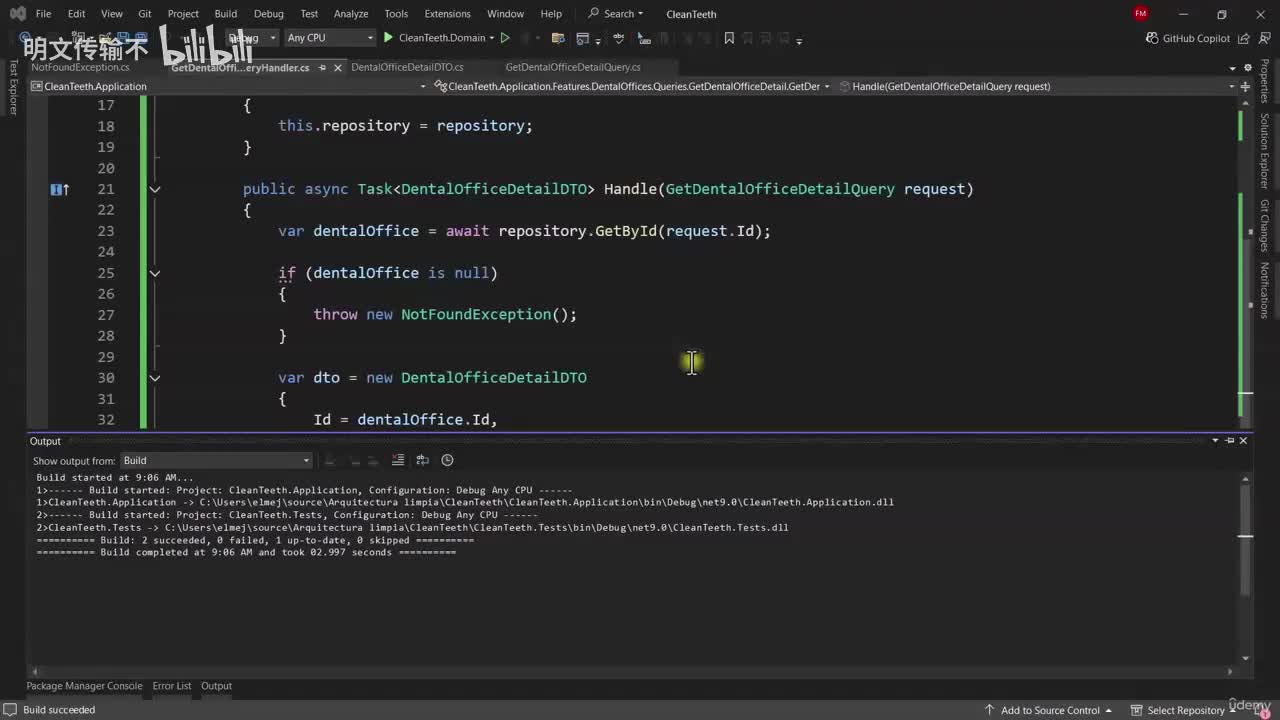Open the GitHub Copilot menu

coord(1188,38)
